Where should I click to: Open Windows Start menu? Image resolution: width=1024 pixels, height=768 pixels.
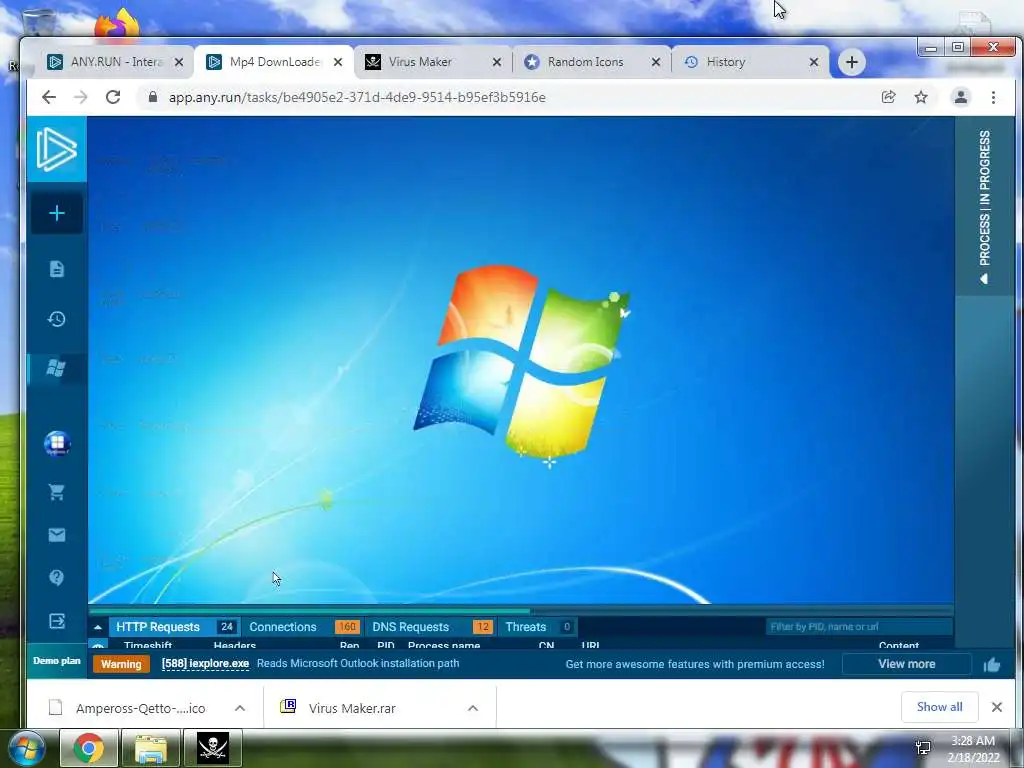point(27,748)
